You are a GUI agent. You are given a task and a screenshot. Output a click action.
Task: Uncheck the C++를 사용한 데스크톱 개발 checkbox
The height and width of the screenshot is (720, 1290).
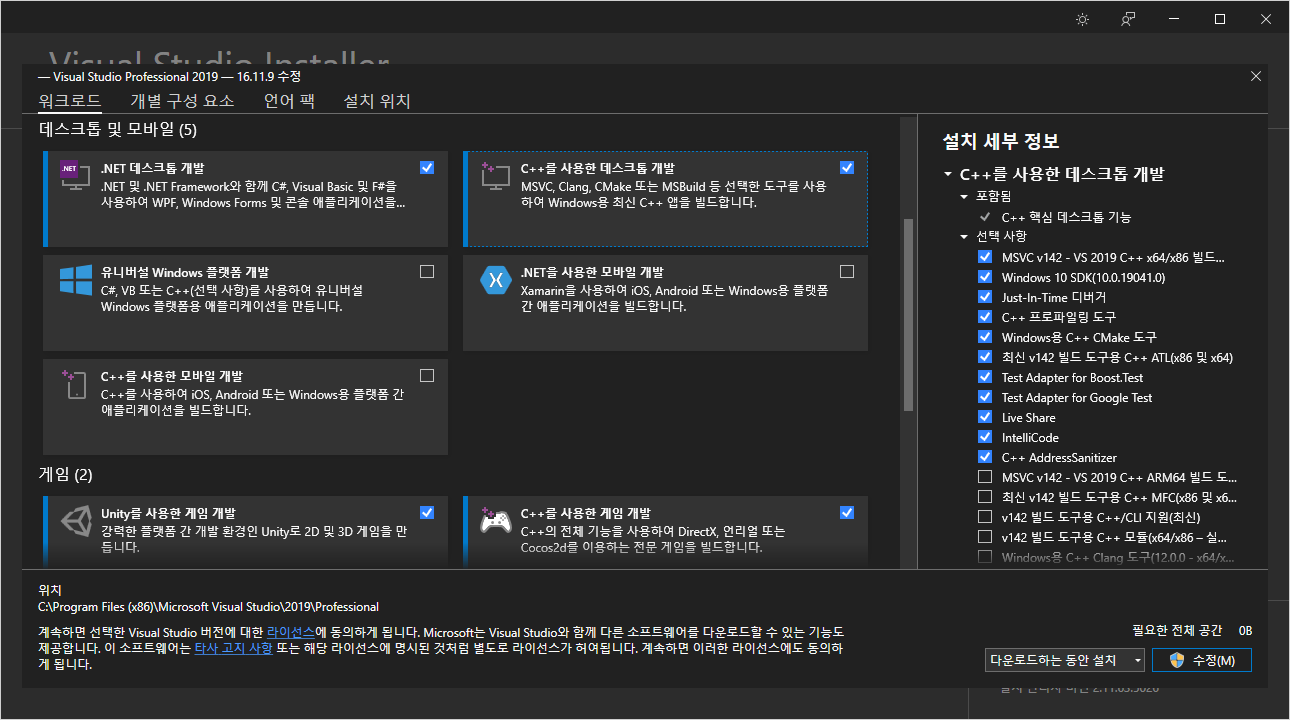pos(847,168)
